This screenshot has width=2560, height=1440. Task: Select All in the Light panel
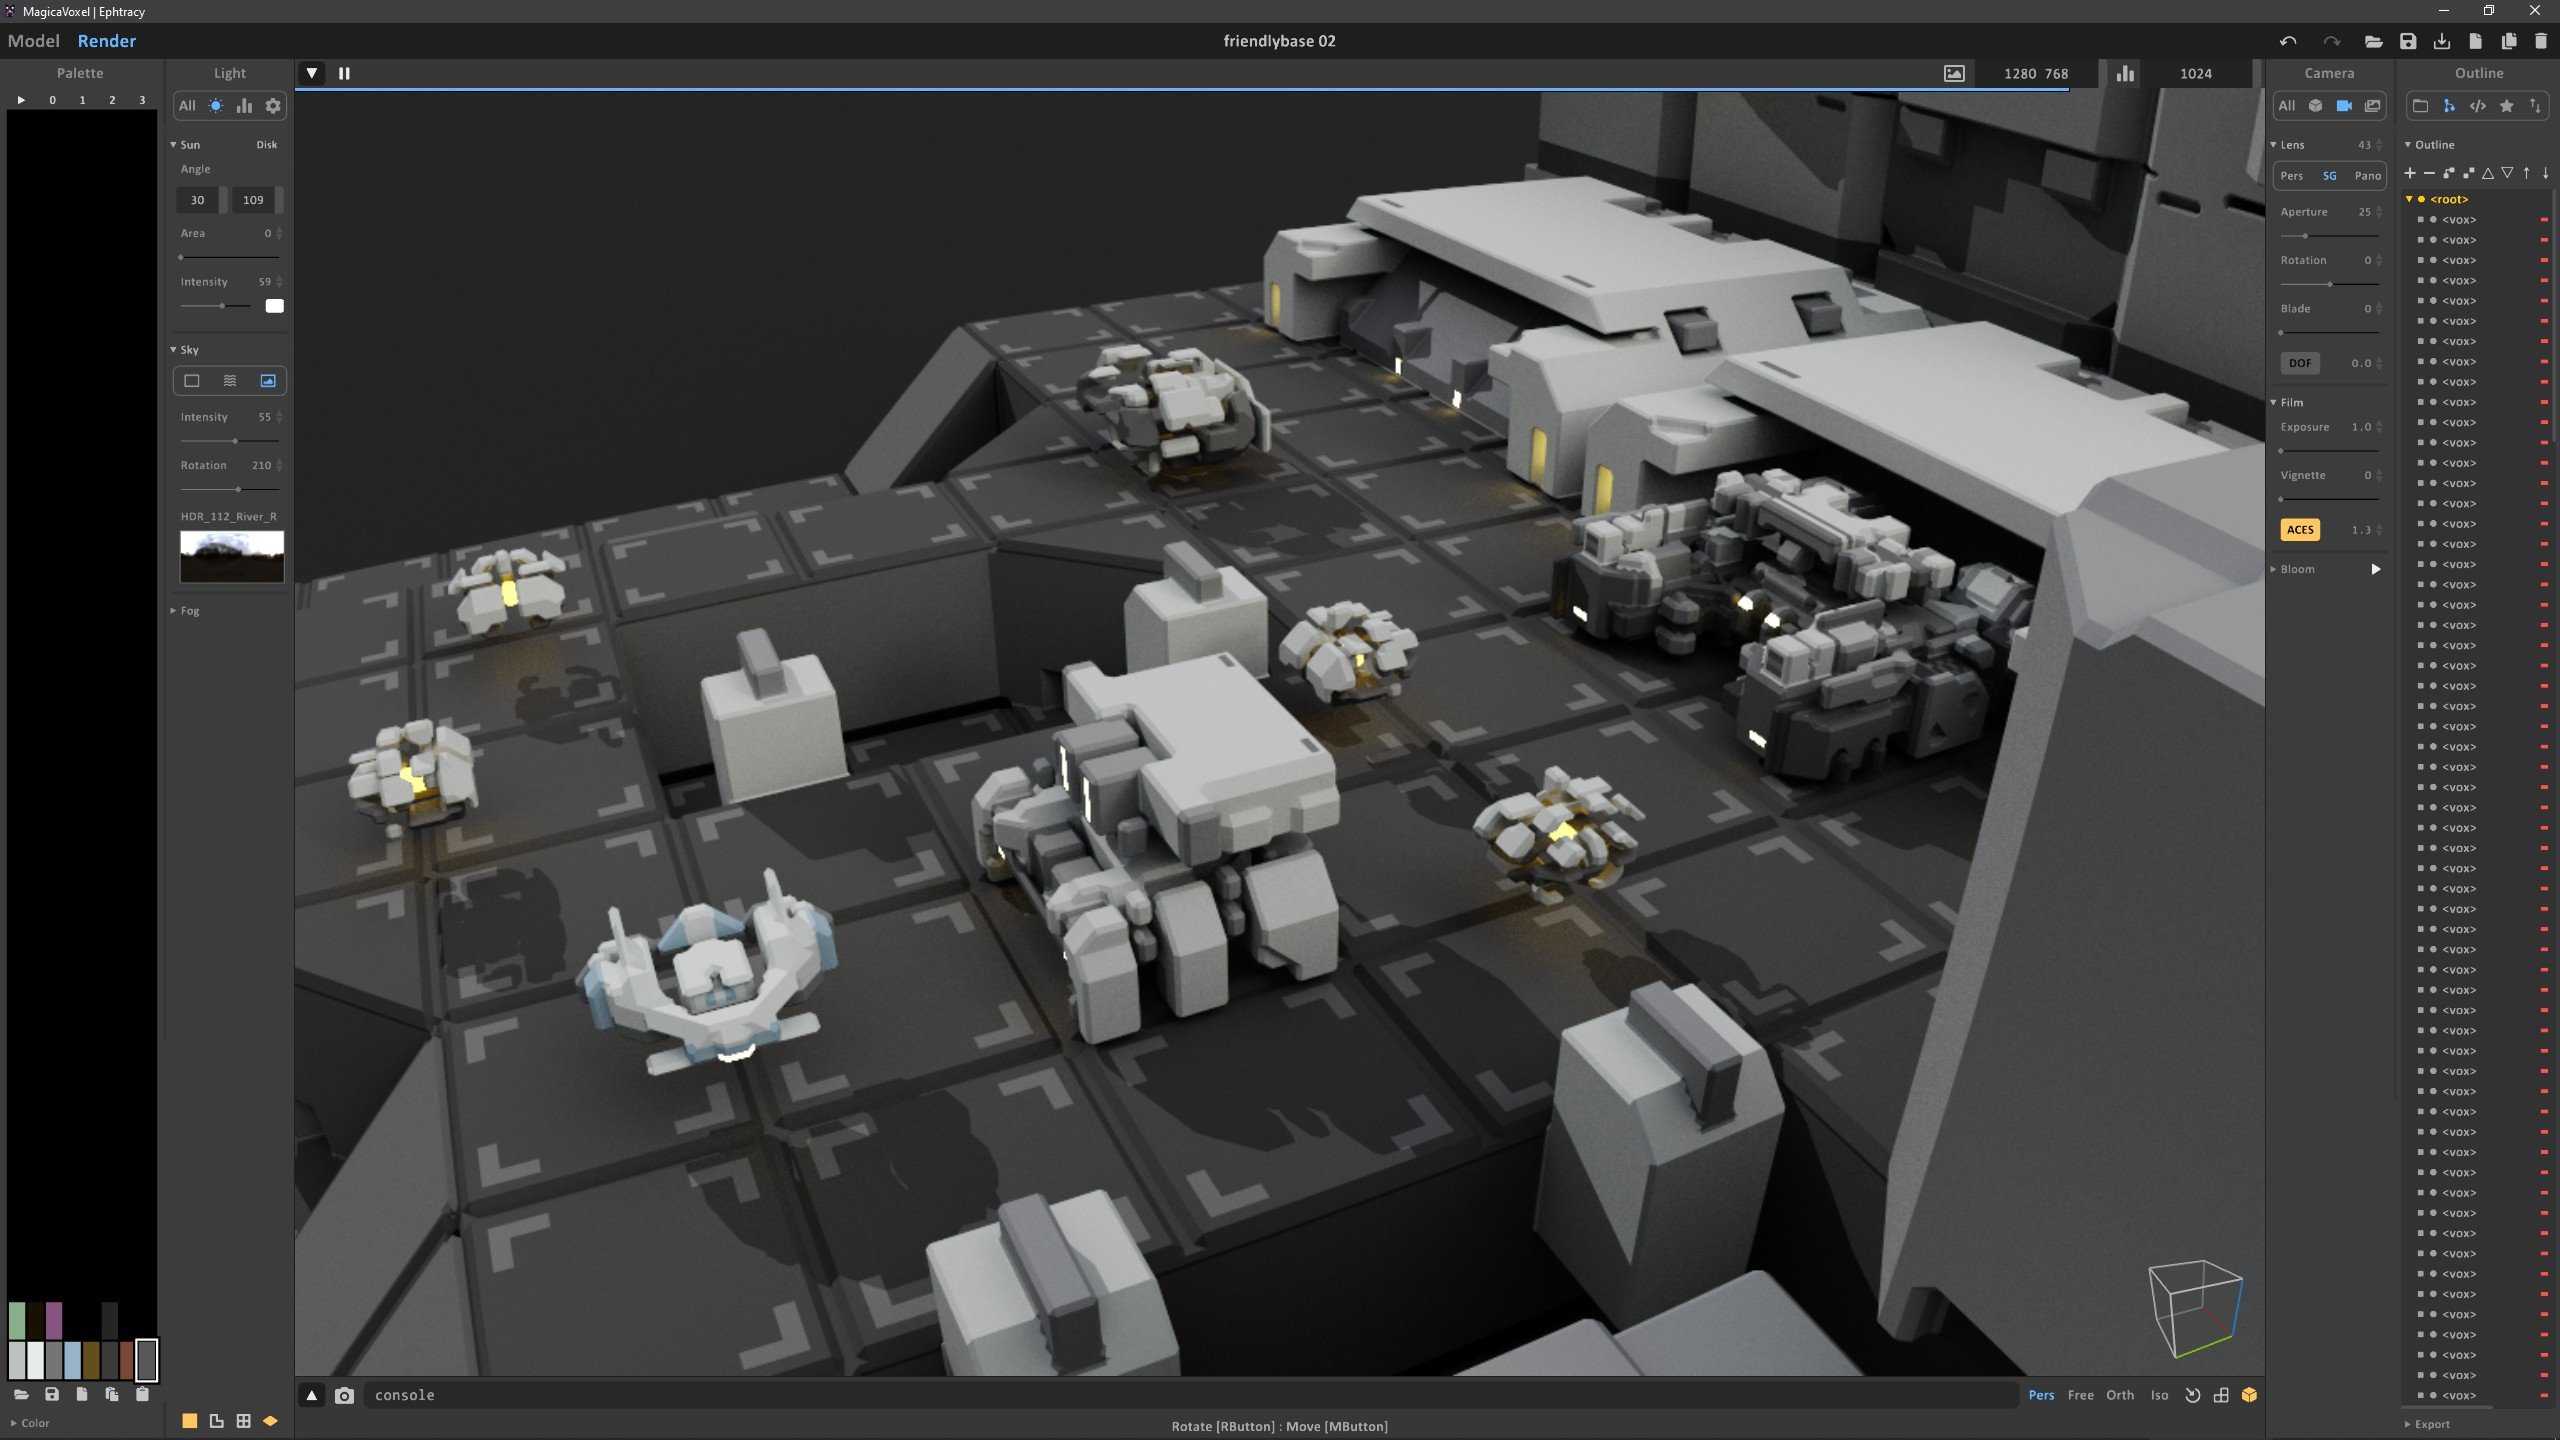tap(187, 106)
